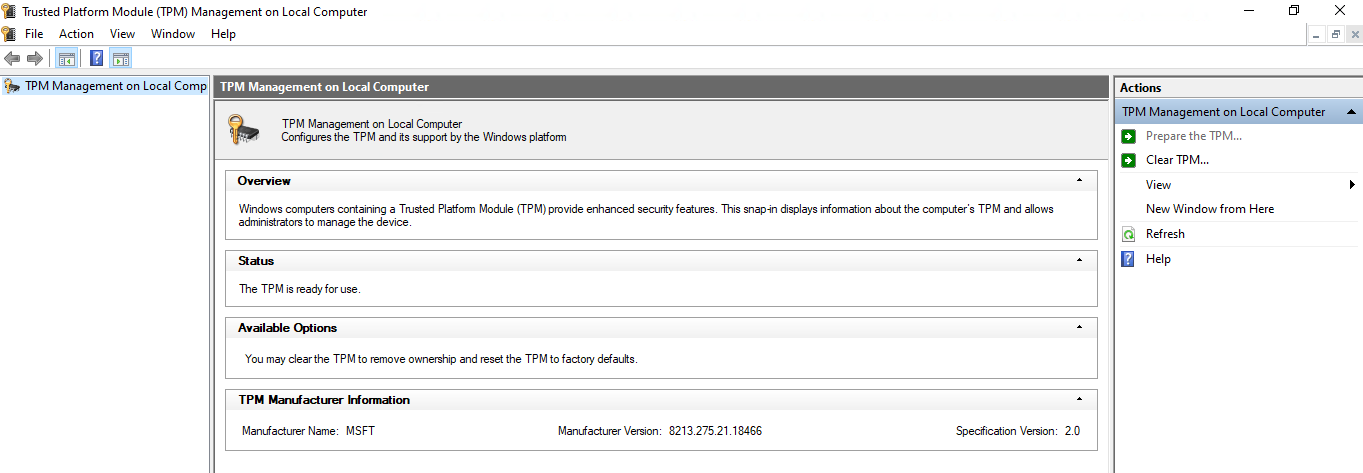Screen dimensions: 1363x473
Task: Collapse the TPM Manufacturer Information section
Action: click(x=1079, y=400)
